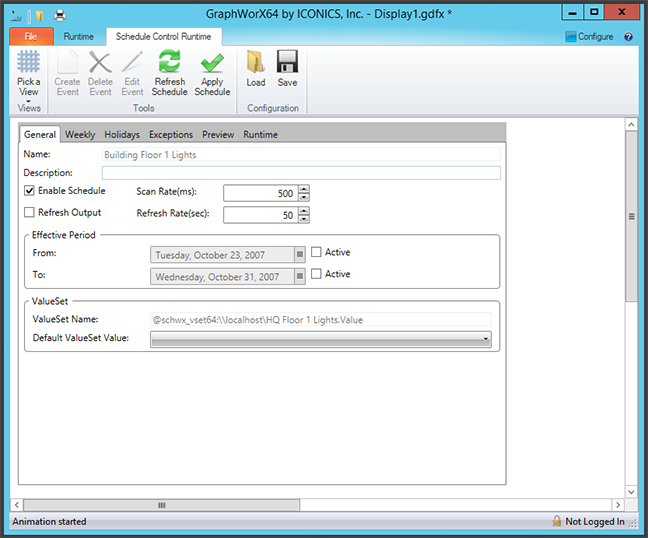Expand the Default ValueSet Value dropdown
This screenshot has height=538, width=648.
tap(486, 340)
